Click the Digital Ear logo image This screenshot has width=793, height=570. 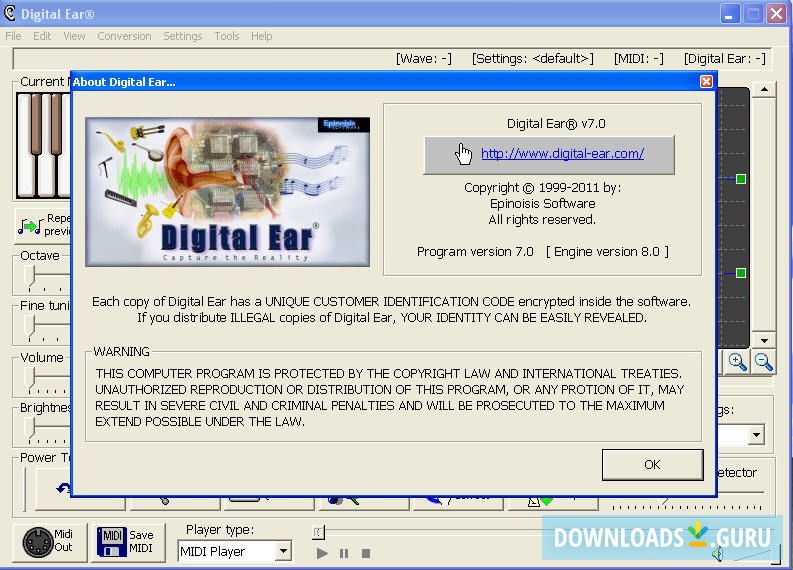[228, 192]
